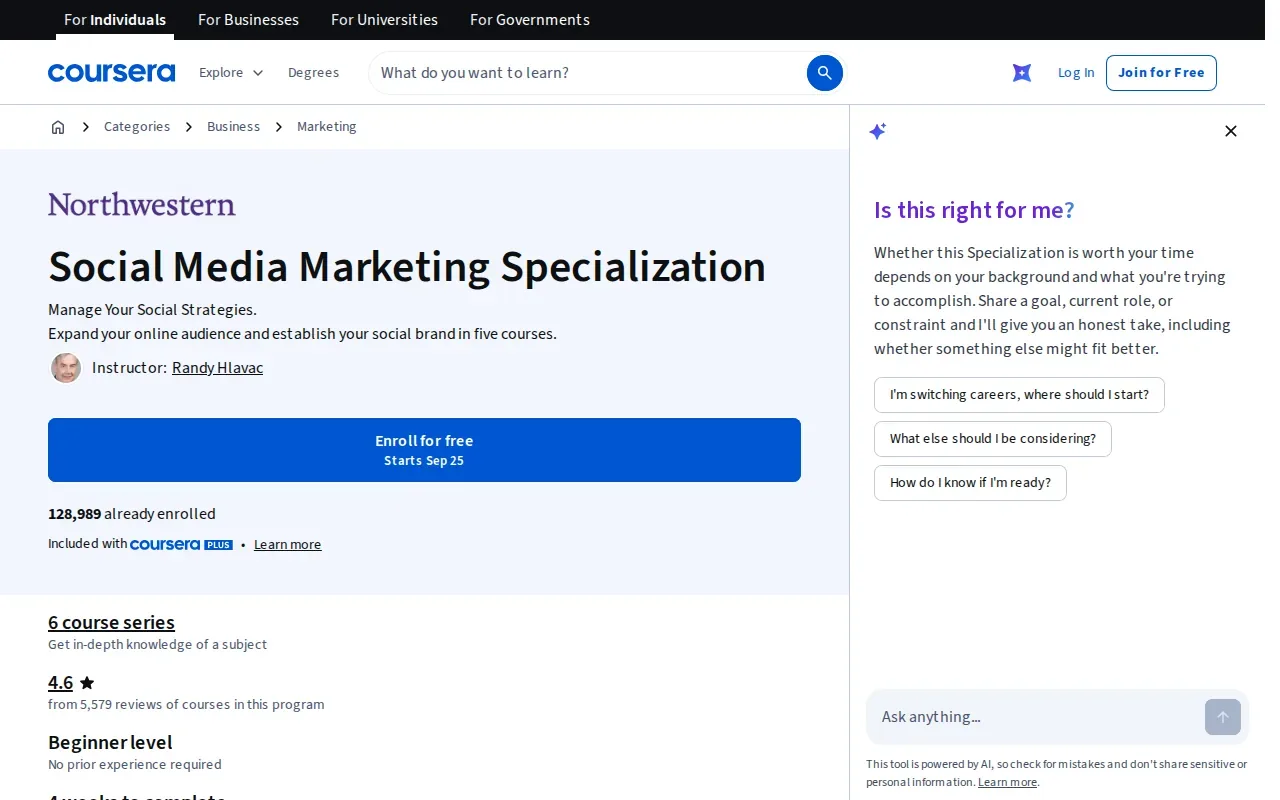Click the Coursera logo in the header
This screenshot has width=1280, height=800.
(x=111, y=73)
